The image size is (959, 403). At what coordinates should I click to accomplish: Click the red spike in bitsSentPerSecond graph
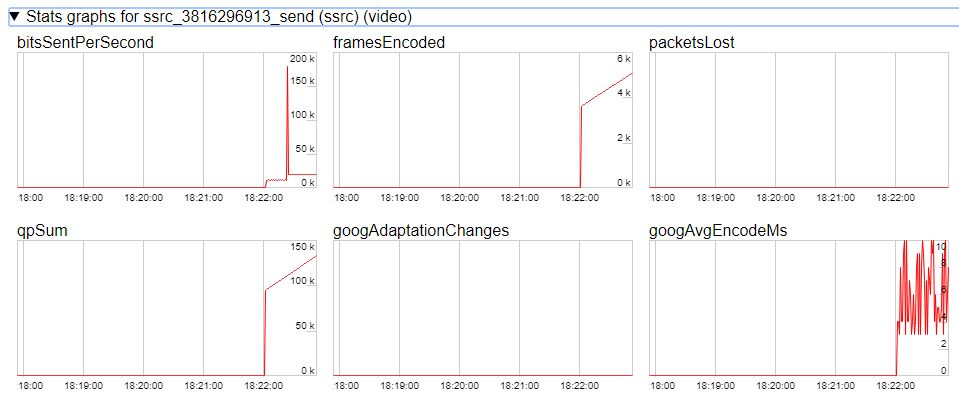pos(286,120)
